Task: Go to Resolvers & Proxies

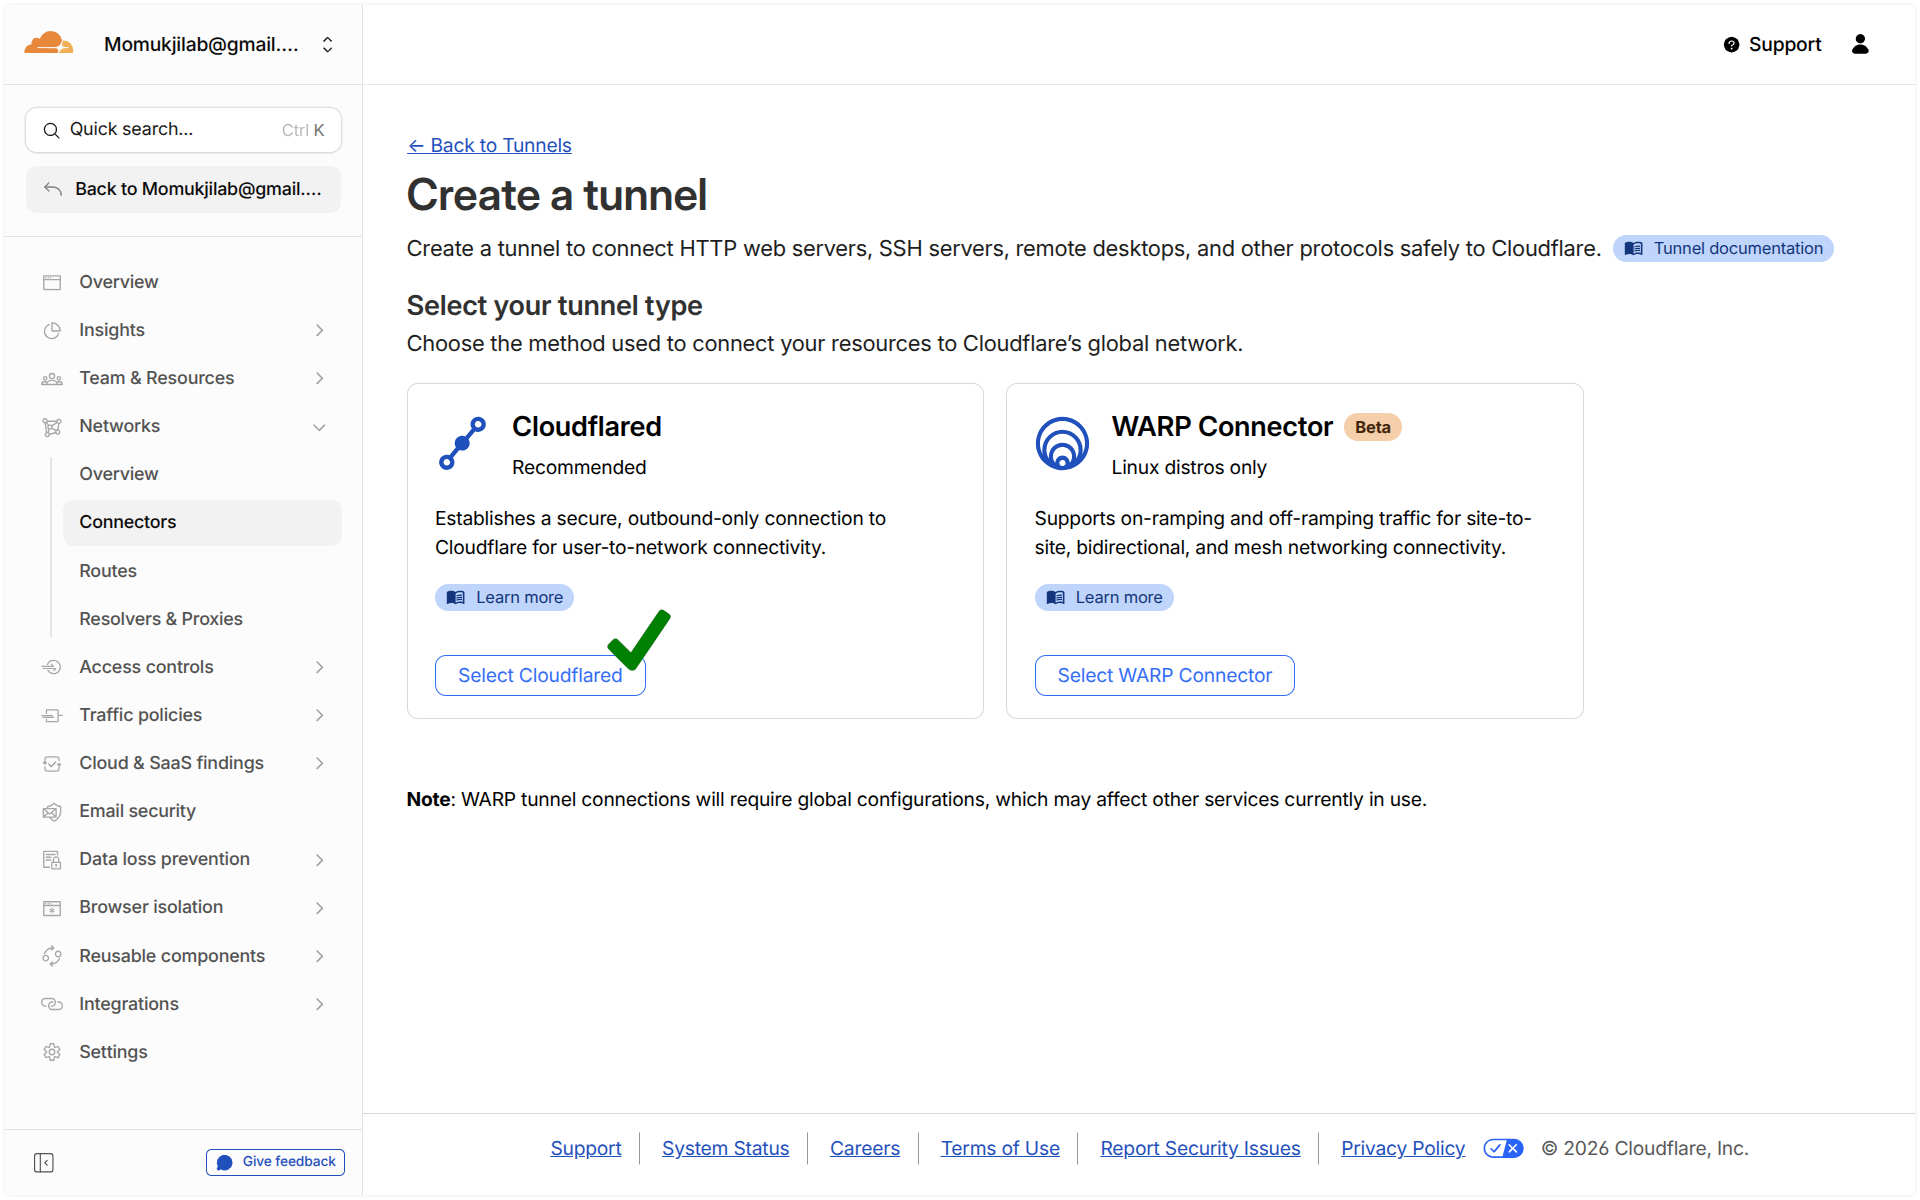Action: pos(161,619)
